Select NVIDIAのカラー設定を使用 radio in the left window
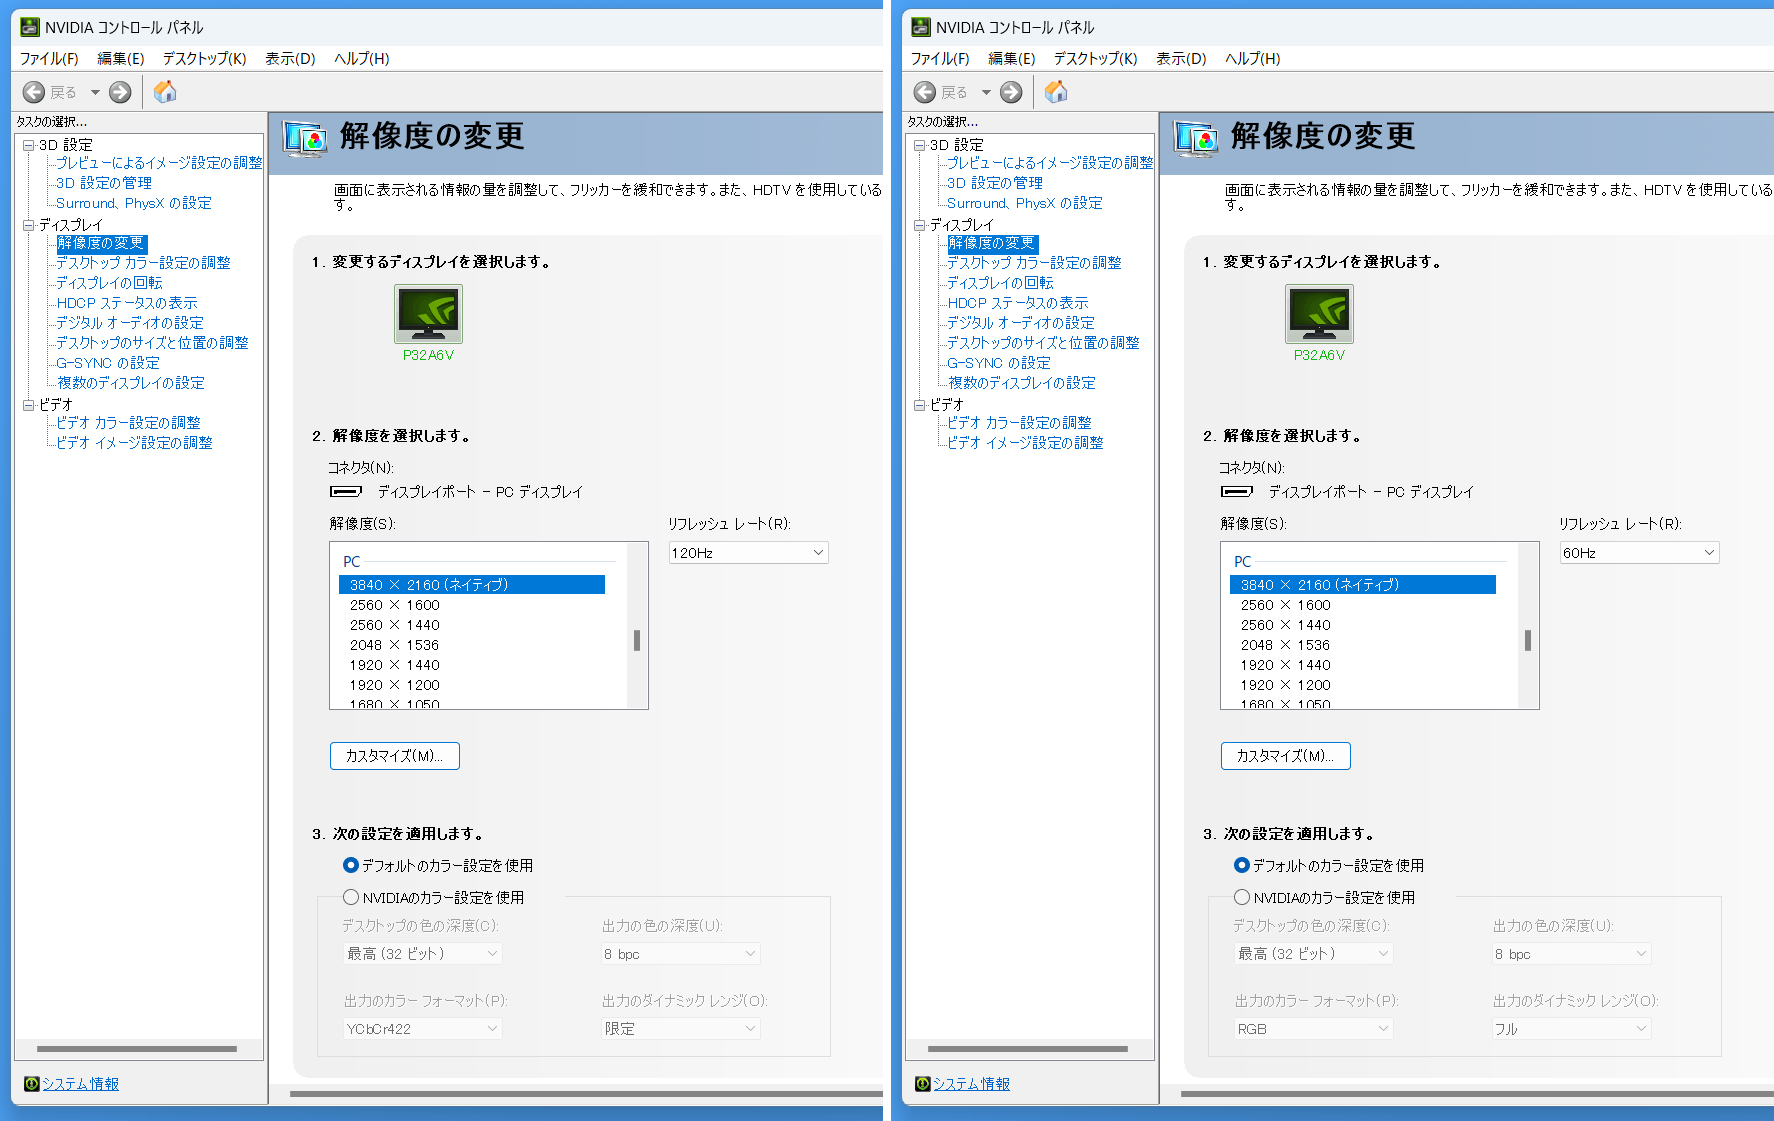This screenshot has height=1121, width=1774. point(350,897)
